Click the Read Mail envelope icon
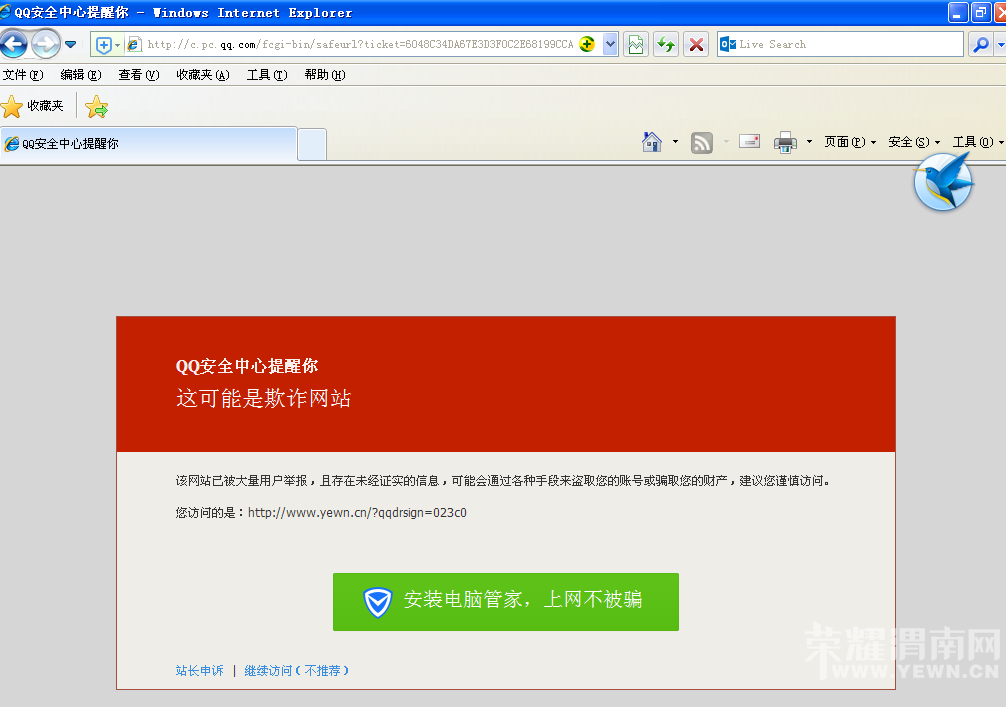 pyautogui.click(x=749, y=142)
